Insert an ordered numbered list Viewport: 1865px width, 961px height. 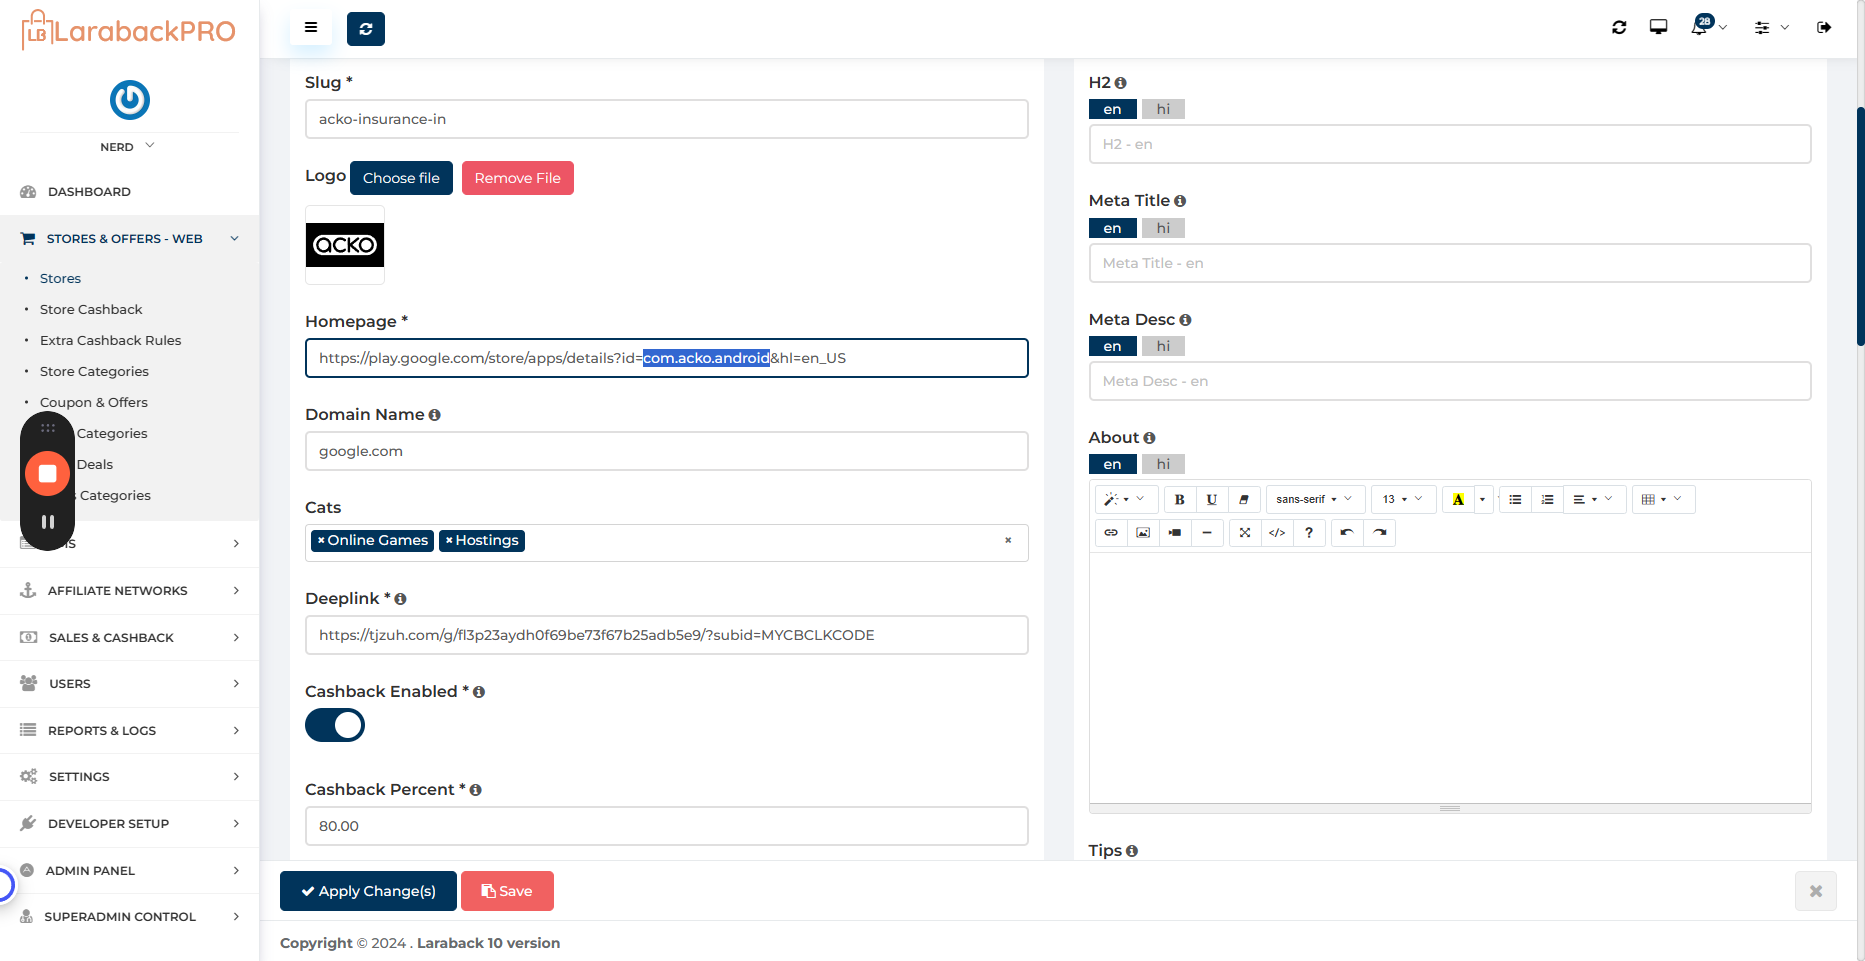(1547, 499)
